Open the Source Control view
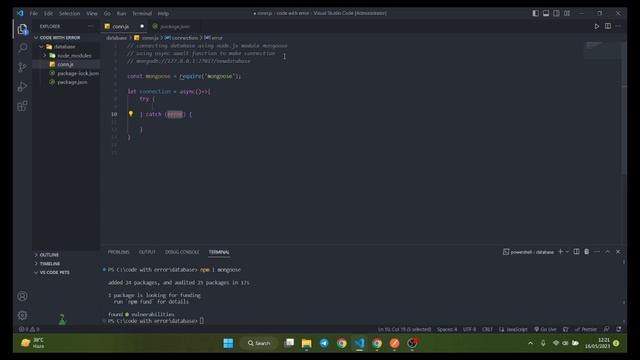This screenshot has height=360, width=640. click(x=22, y=67)
